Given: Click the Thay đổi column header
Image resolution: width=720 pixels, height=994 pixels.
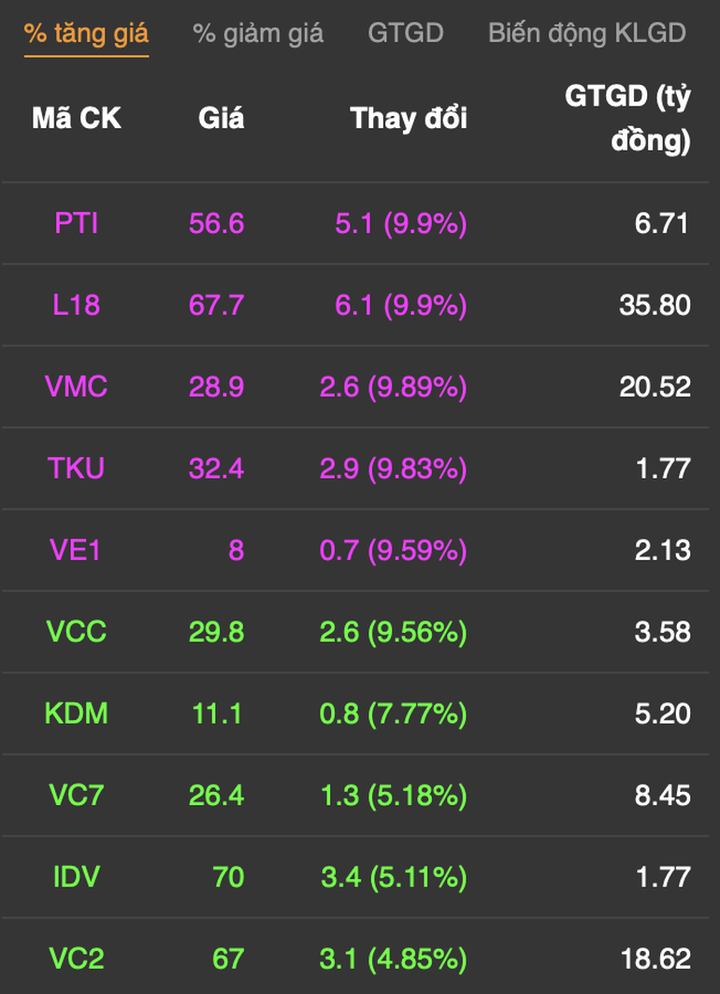Looking at the screenshot, I should pos(408,118).
